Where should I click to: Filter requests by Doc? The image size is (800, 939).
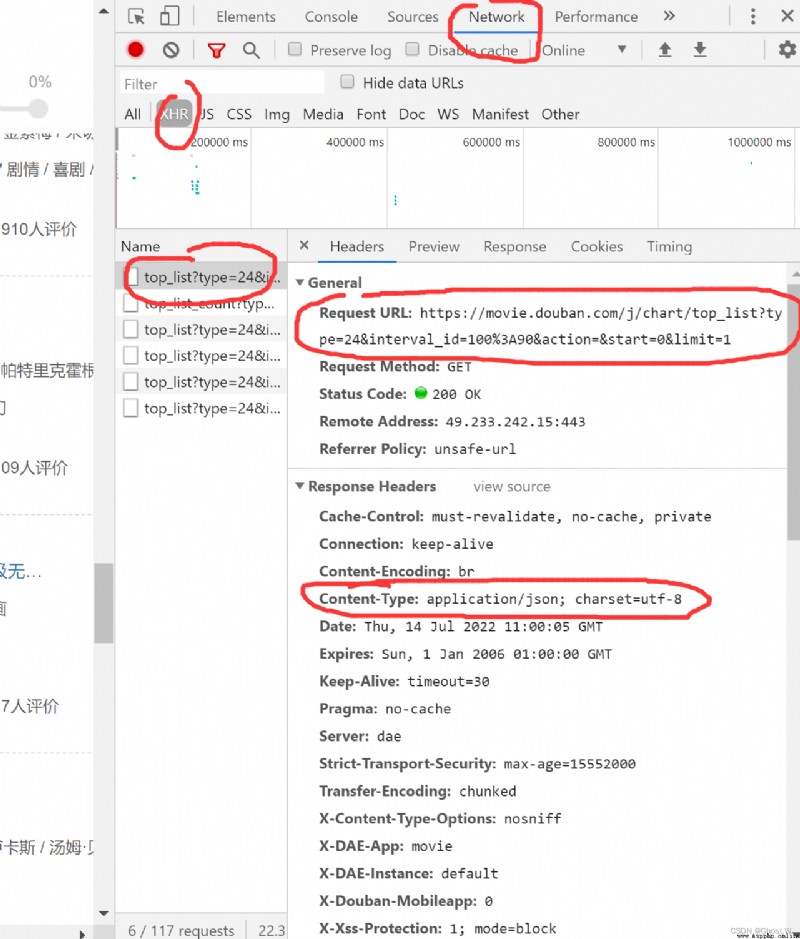tap(412, 114)
